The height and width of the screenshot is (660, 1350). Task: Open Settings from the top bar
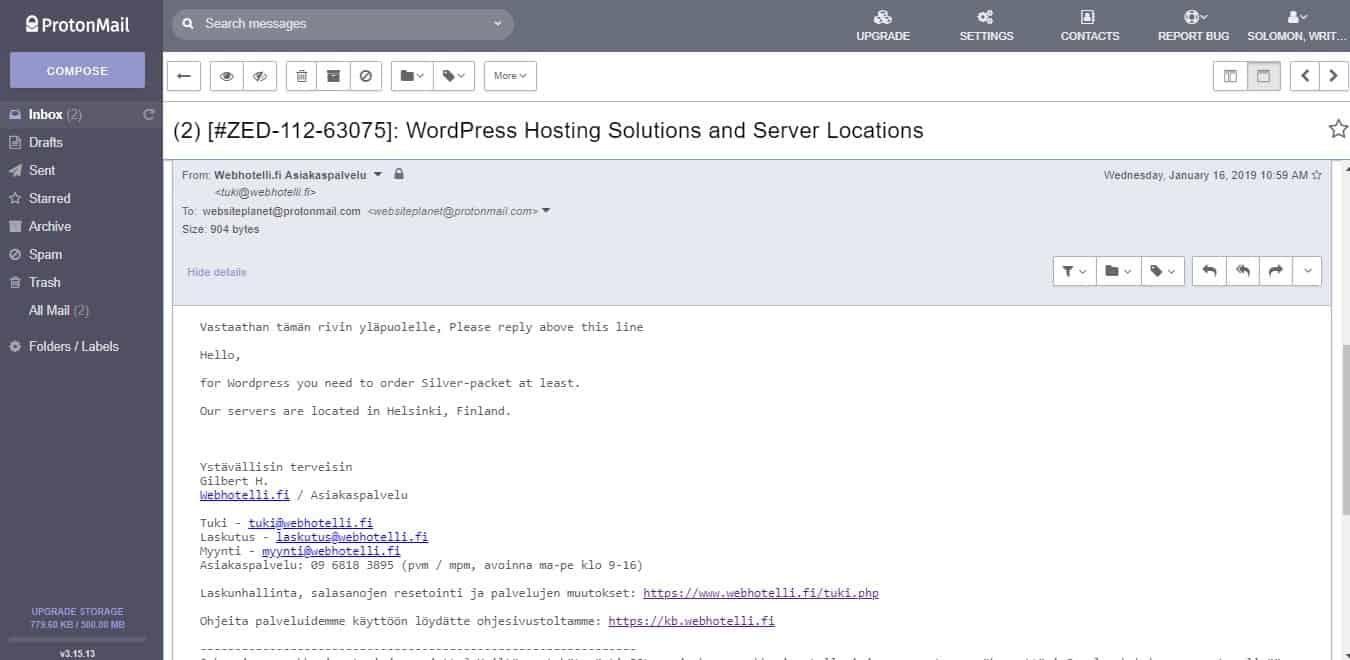[986, 26]
